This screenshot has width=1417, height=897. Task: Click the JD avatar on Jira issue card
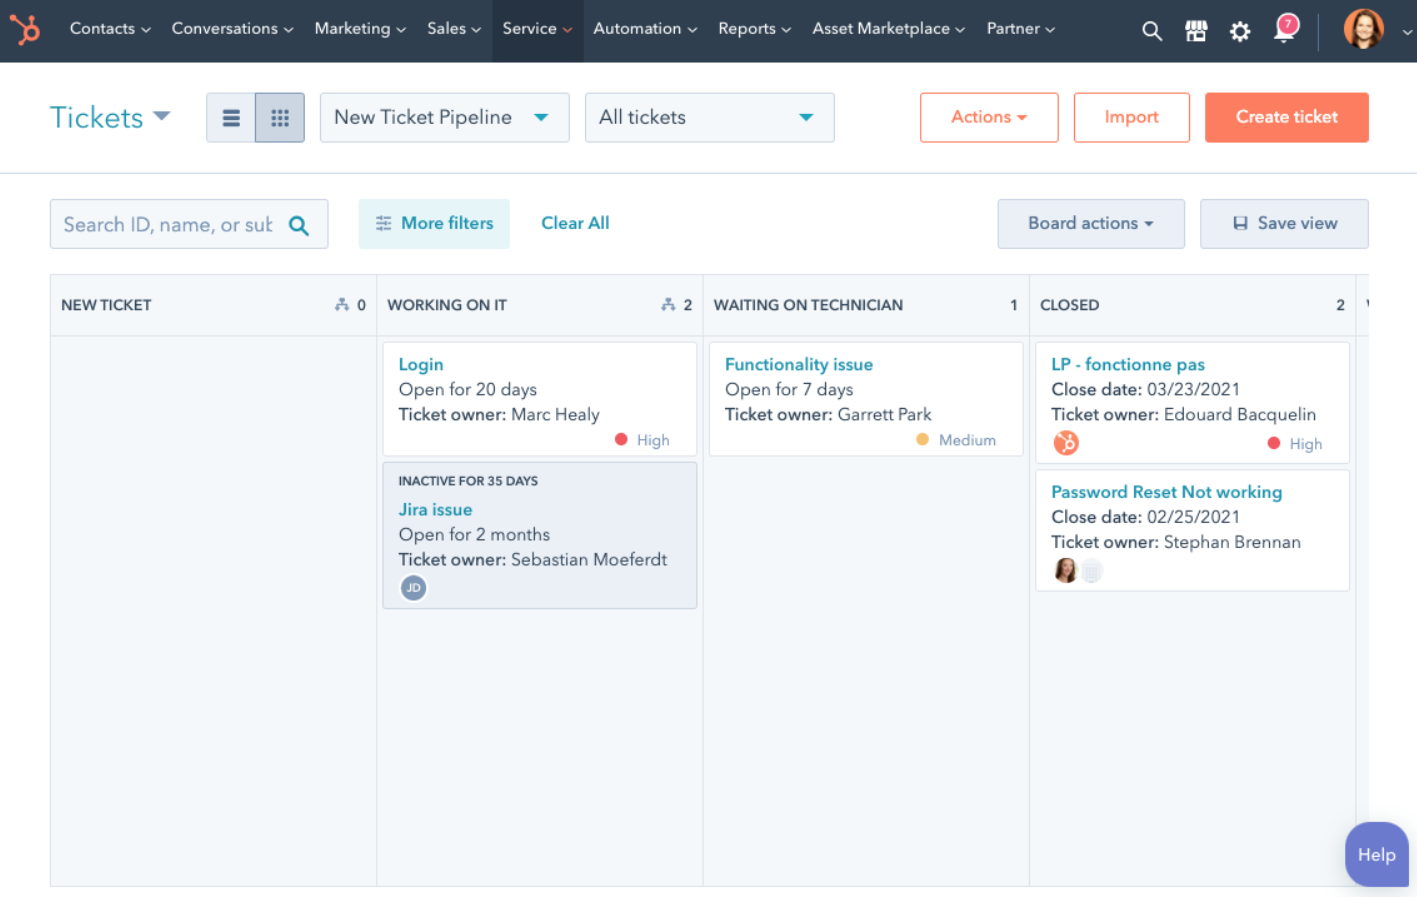click(413, 587)
